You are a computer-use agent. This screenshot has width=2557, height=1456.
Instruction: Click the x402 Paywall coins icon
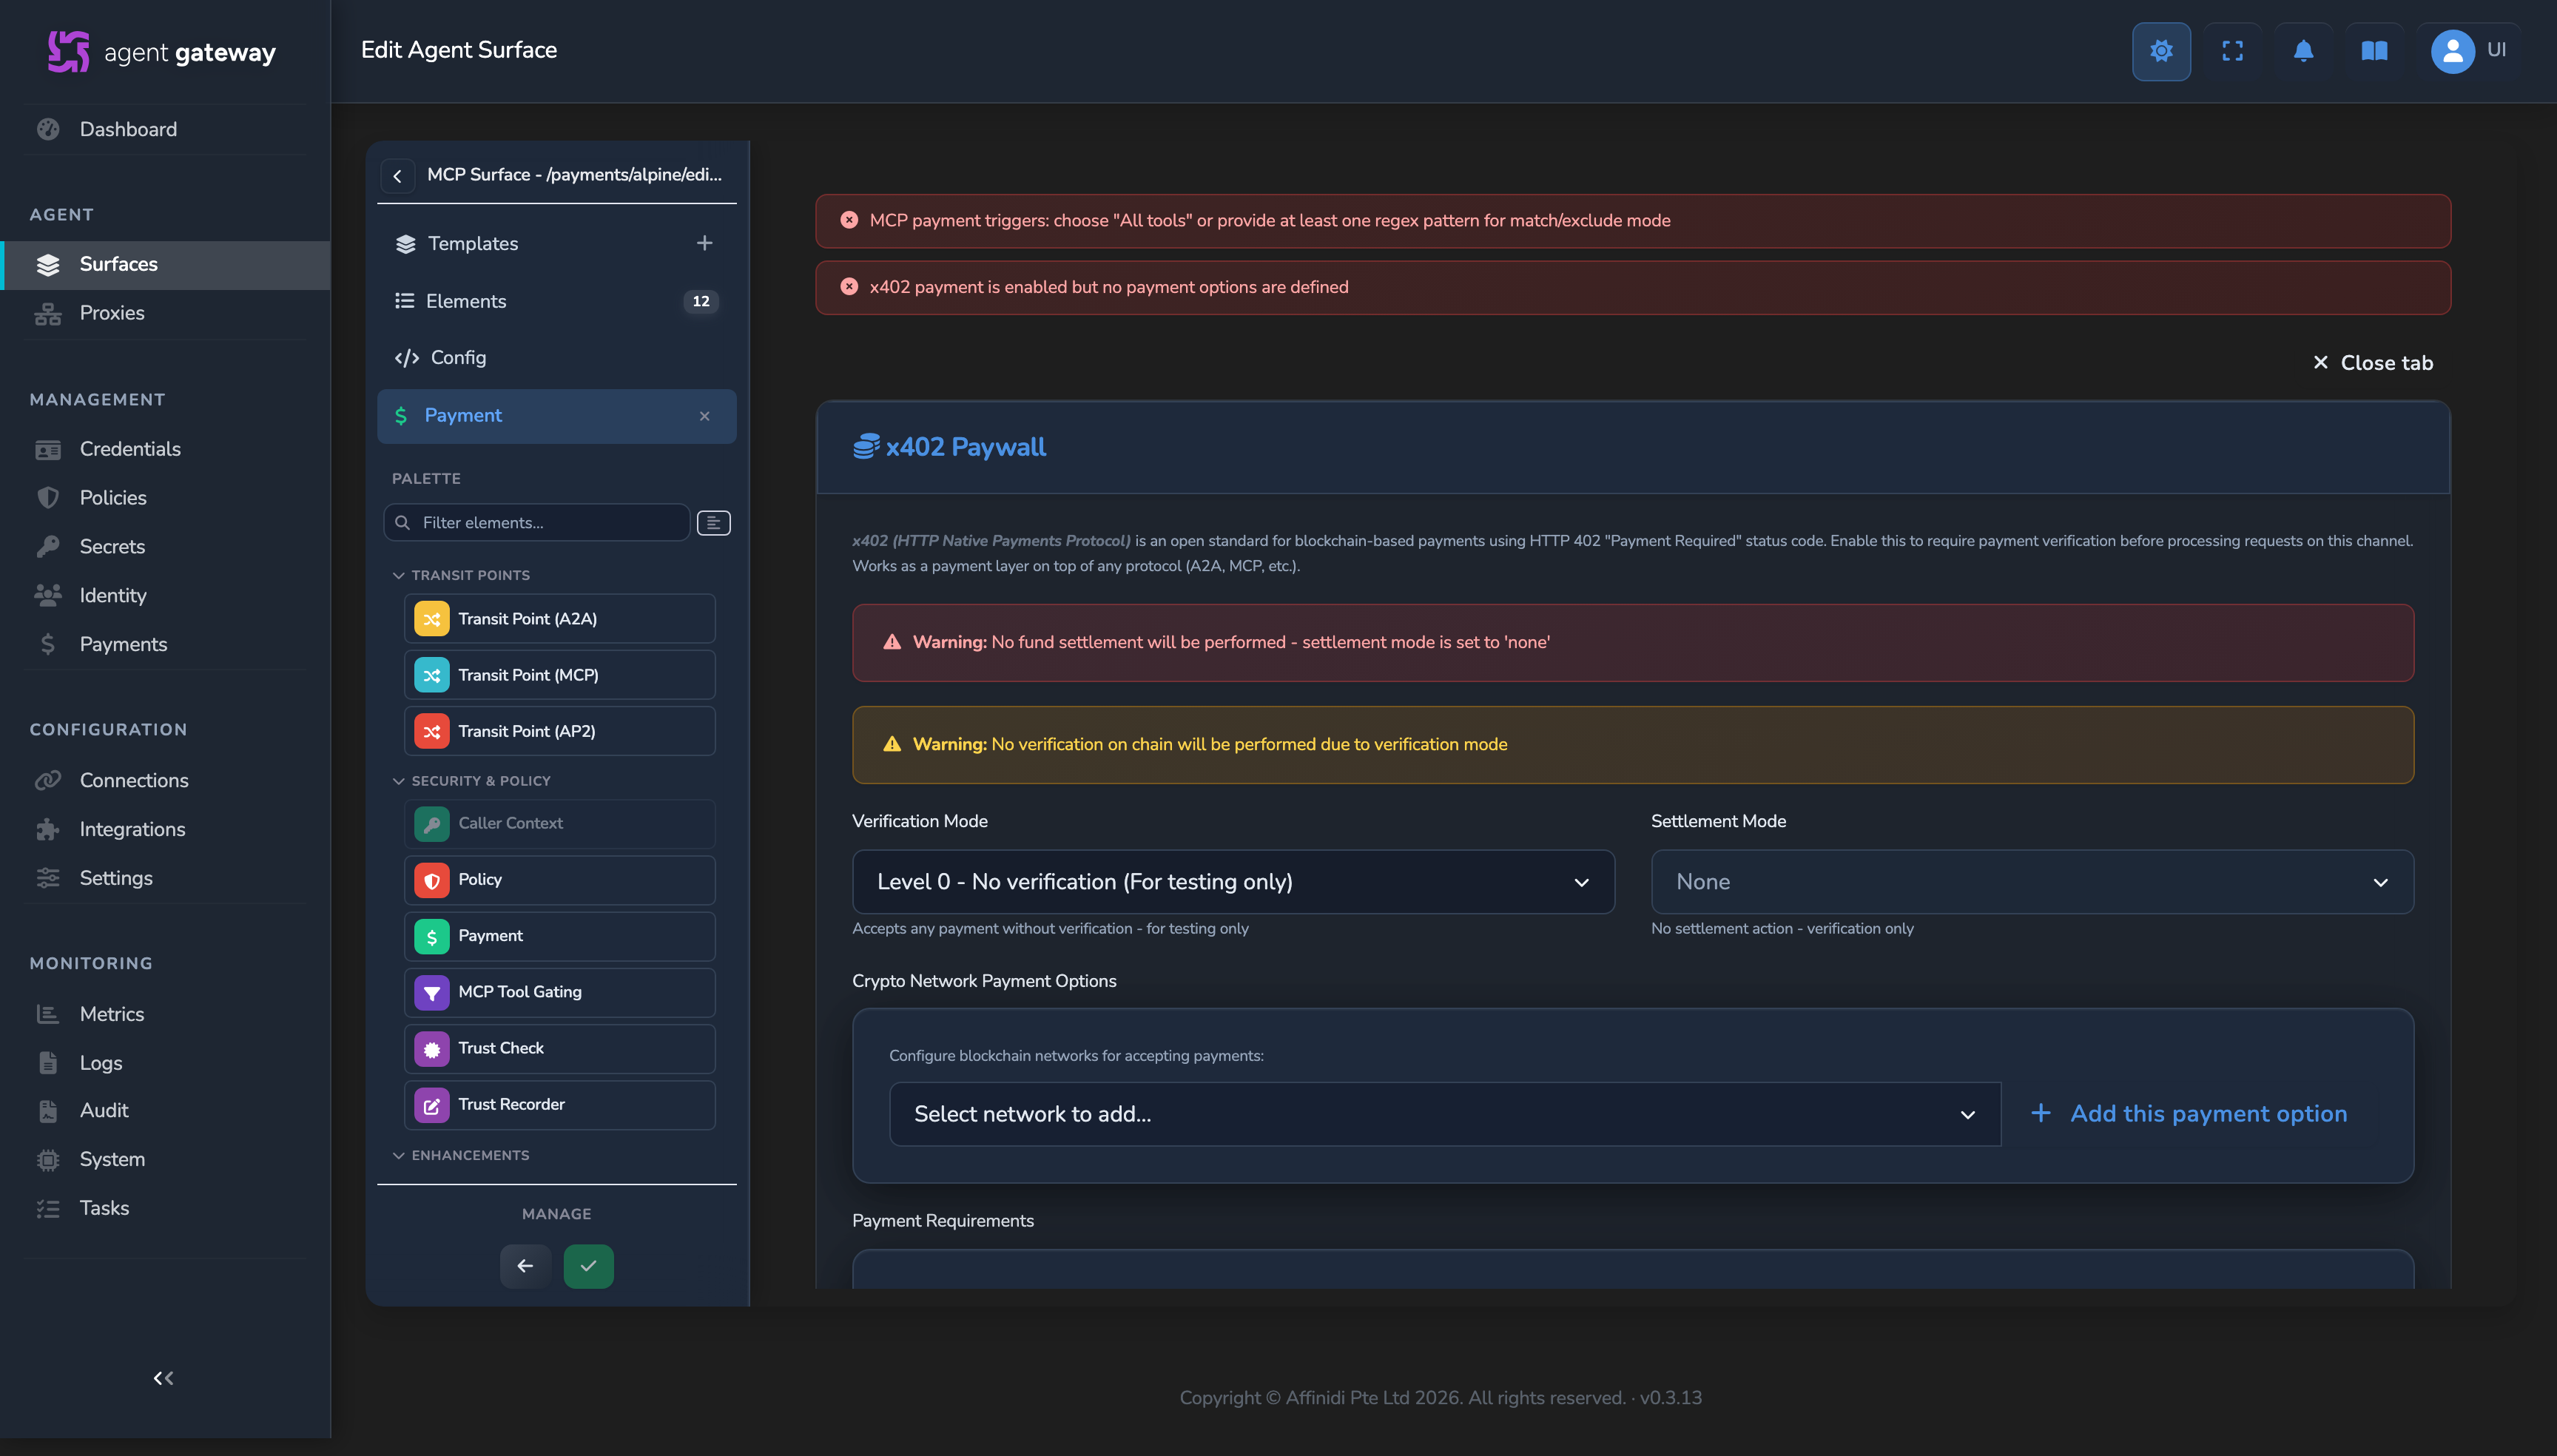coord(866,447)
